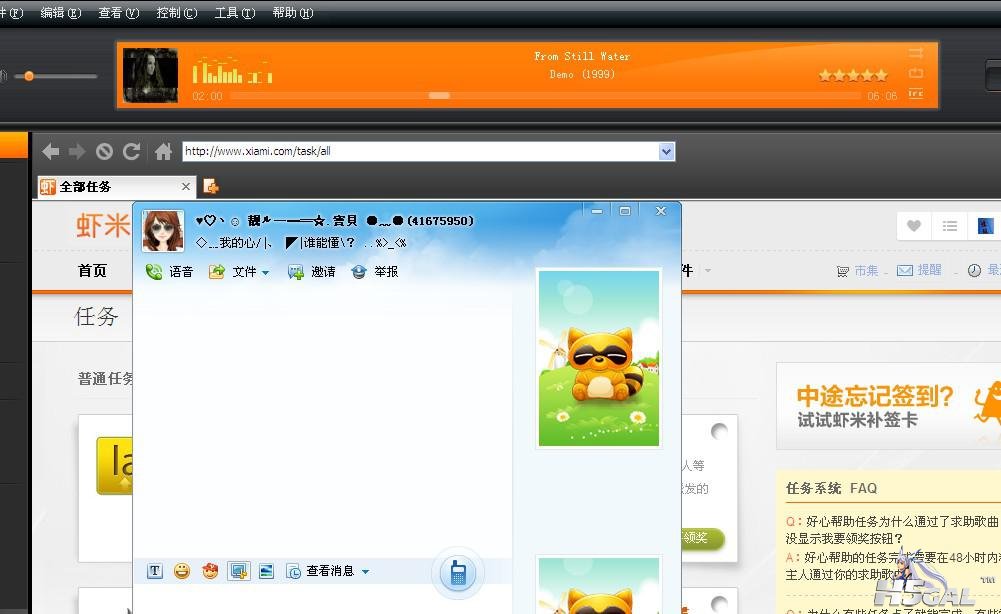Click the album cover thumbnail in player

151,75
